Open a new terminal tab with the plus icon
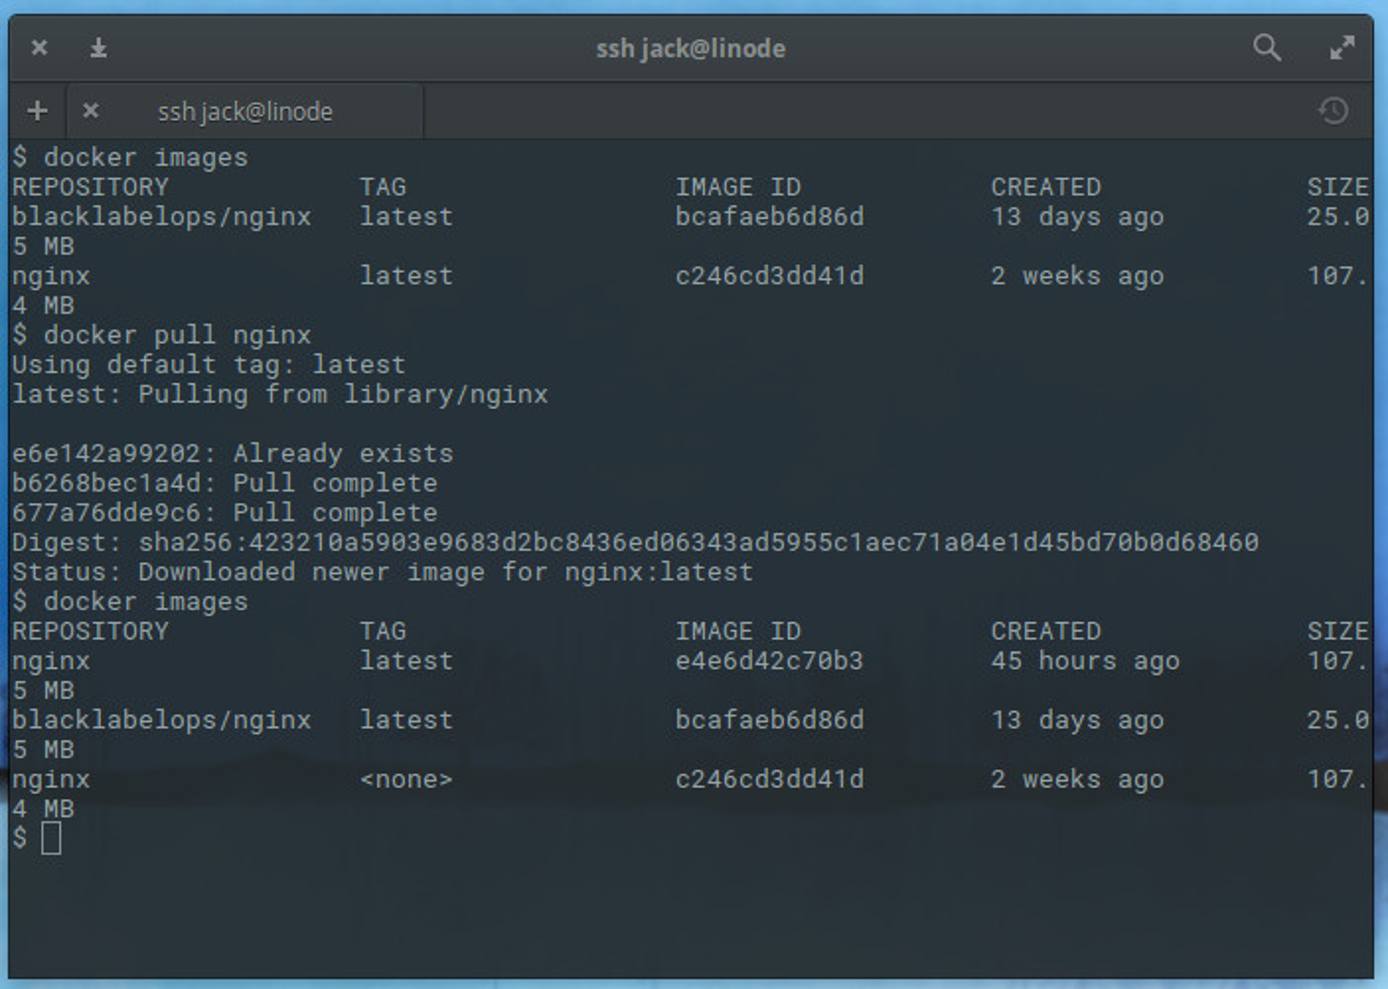Image resolution: width=1388 pixels, height=989 pixels. (x=37, y=110)
